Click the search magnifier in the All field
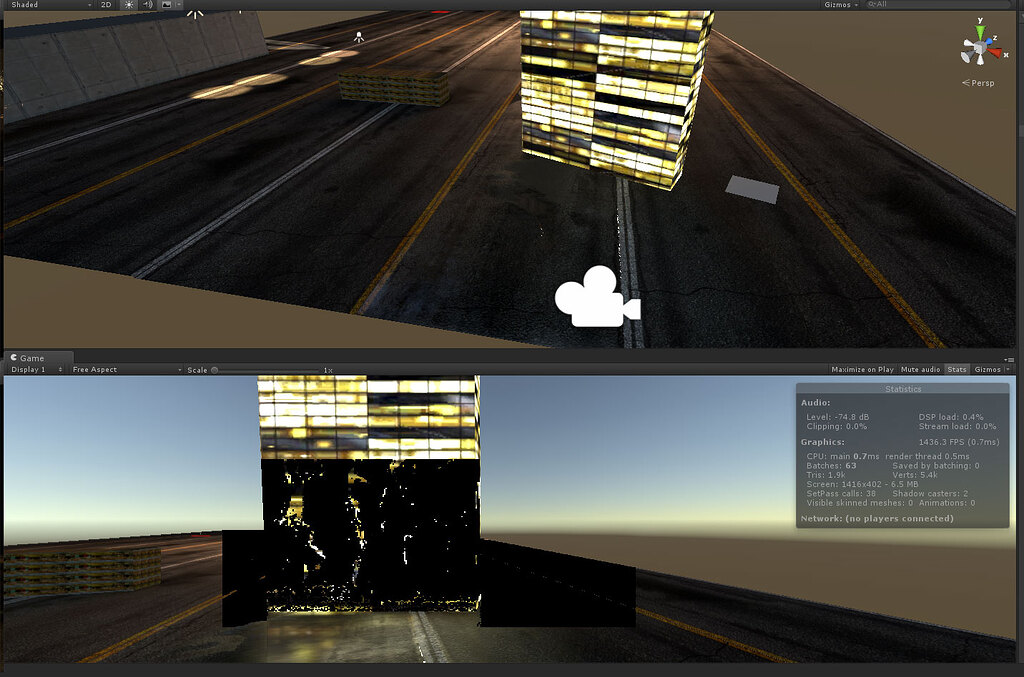Viewport: 1024px width, 677px height. [x=872, y=4]
